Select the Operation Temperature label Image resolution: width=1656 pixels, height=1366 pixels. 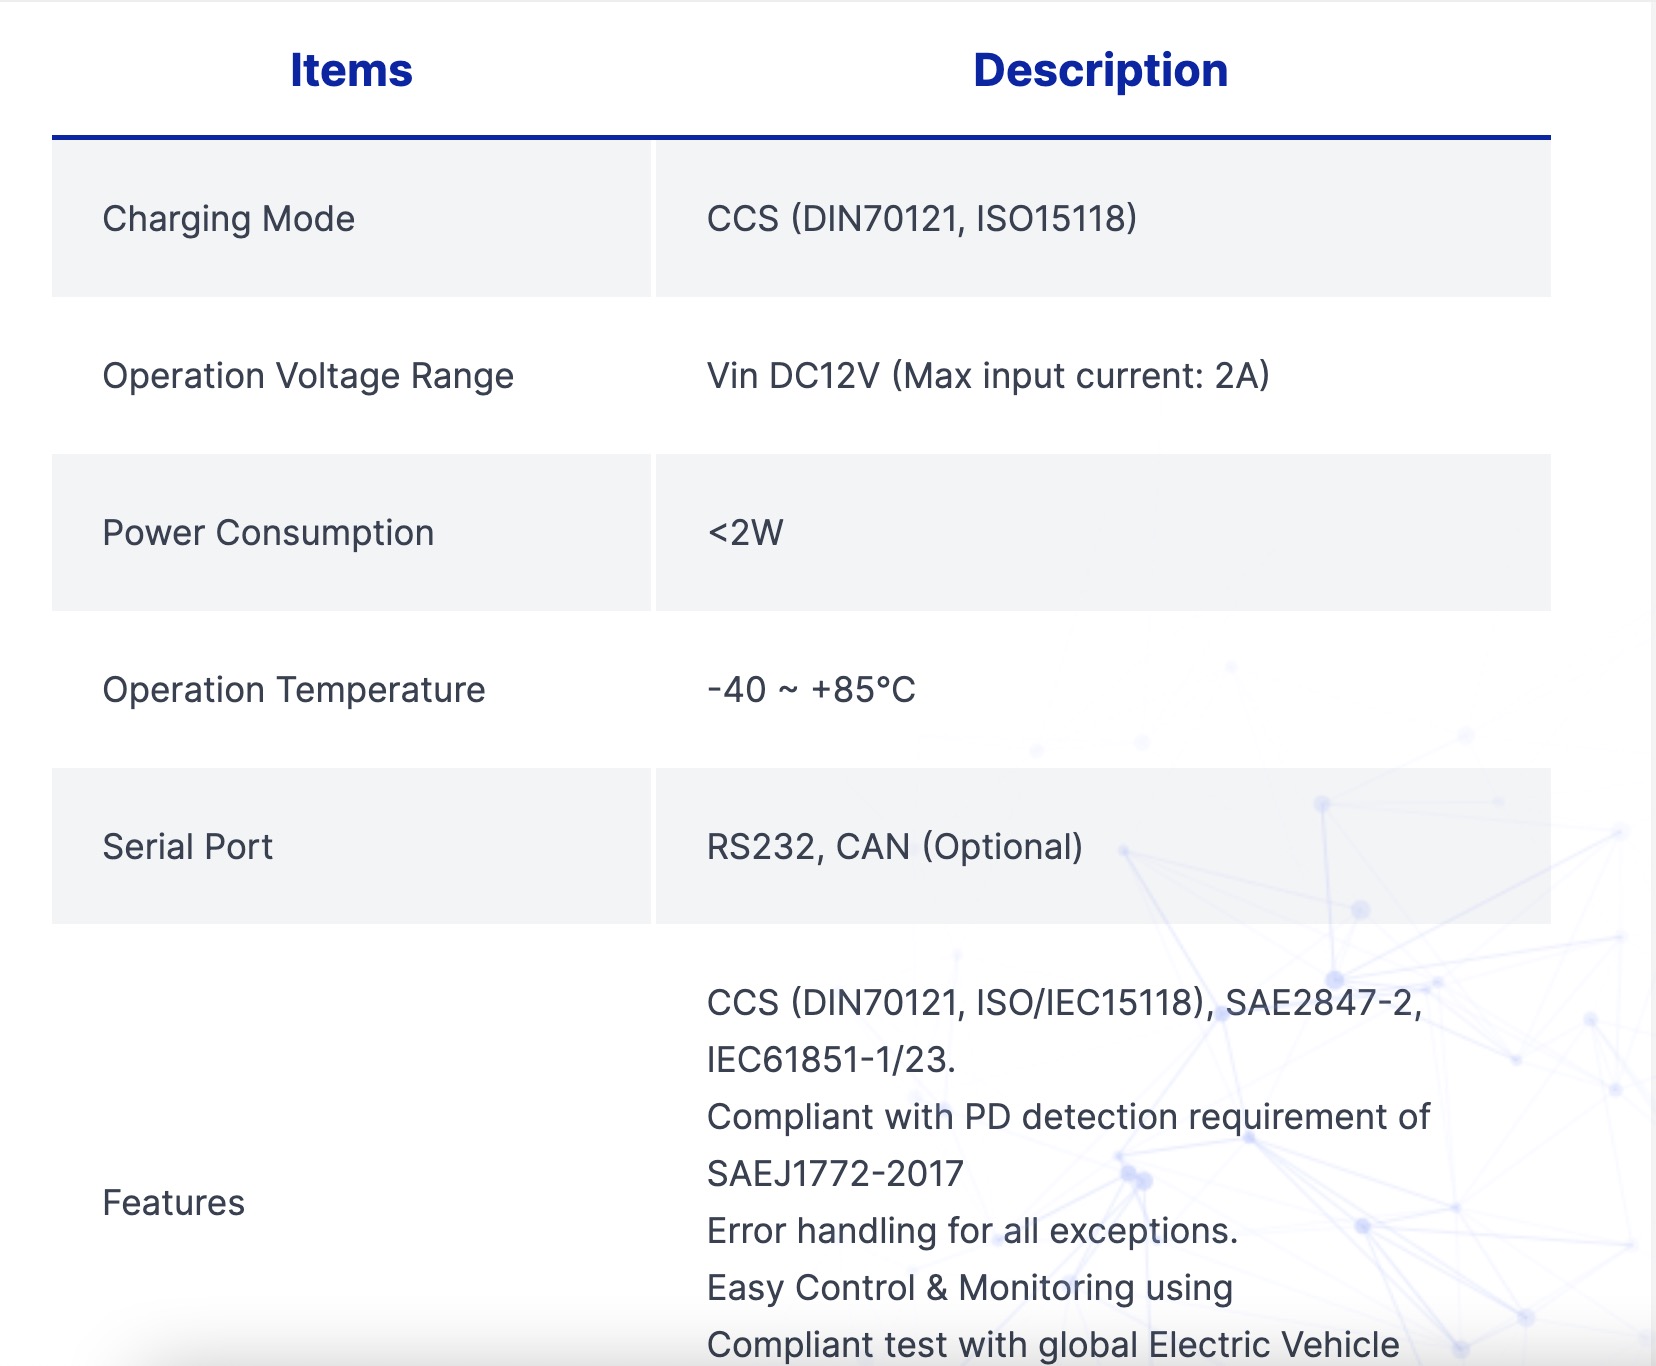click(x=294, y=690)
